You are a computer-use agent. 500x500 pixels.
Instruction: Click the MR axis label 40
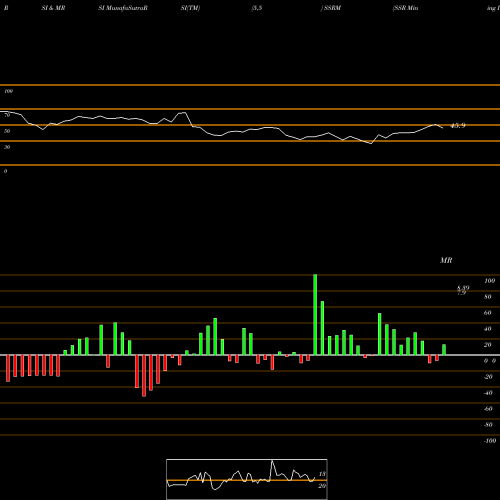point(488,329)
